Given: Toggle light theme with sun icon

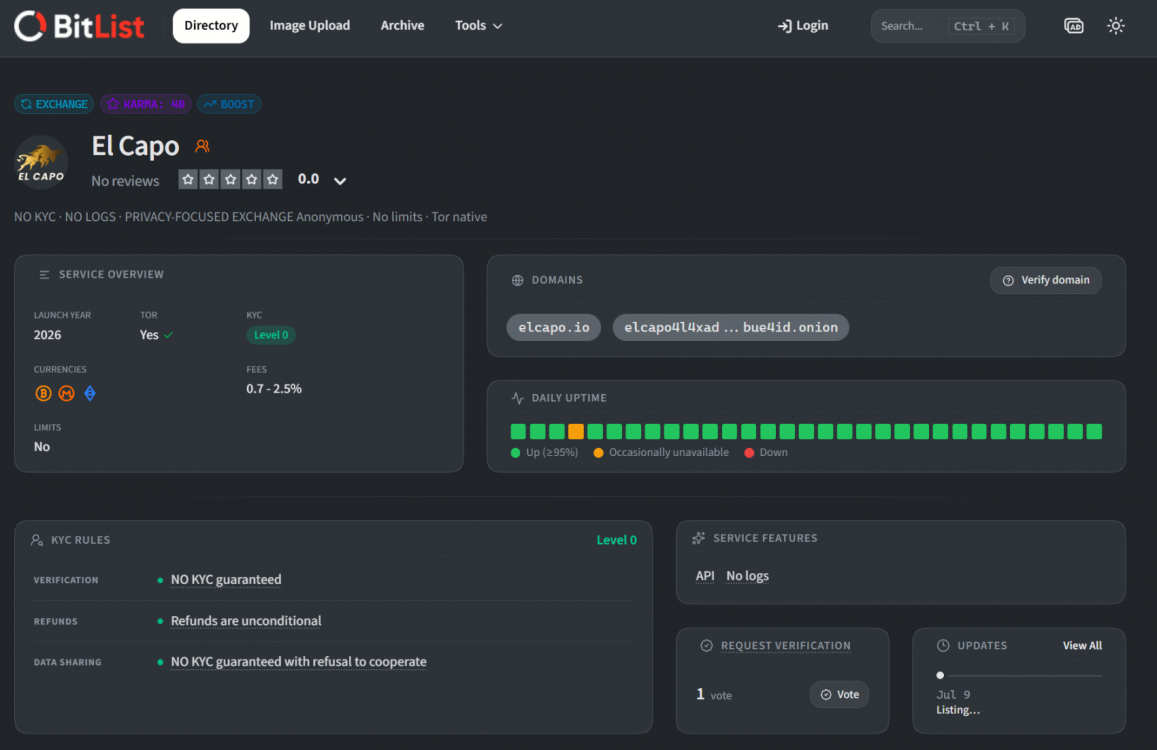Looking at the screenshot, I should point(1116,26).
